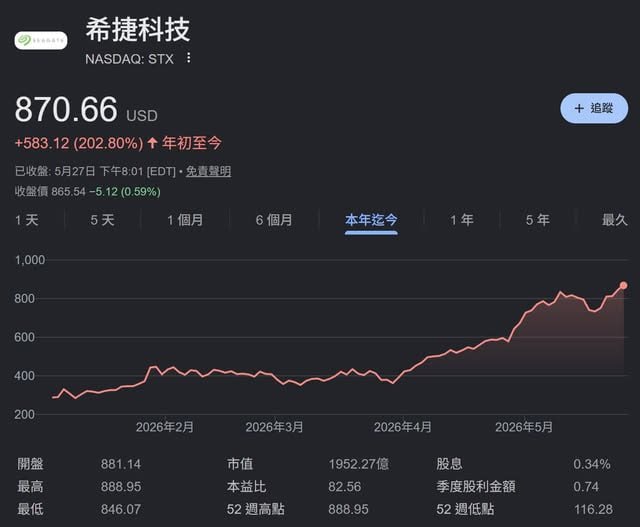The height and width of the screenshot is (527, 640).
Task: Click the 最低 label
Action: tap(30, 509)
